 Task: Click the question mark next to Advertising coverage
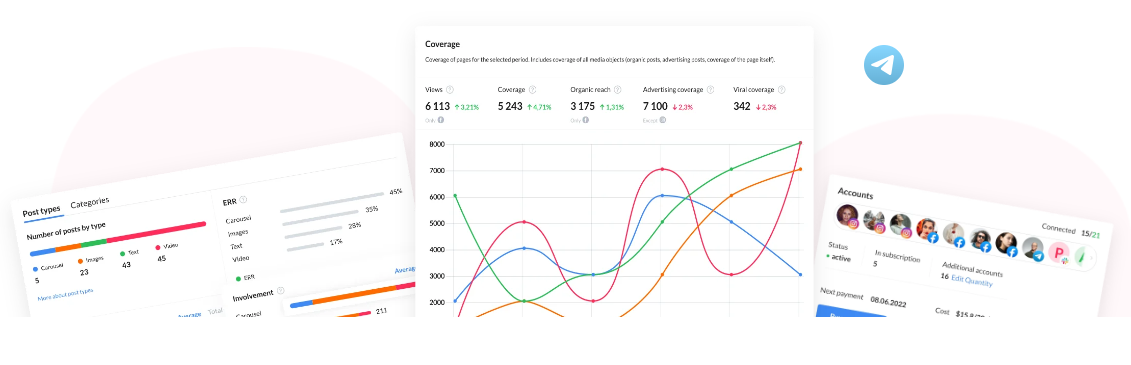pyautogui.click(x=710, y=90)
